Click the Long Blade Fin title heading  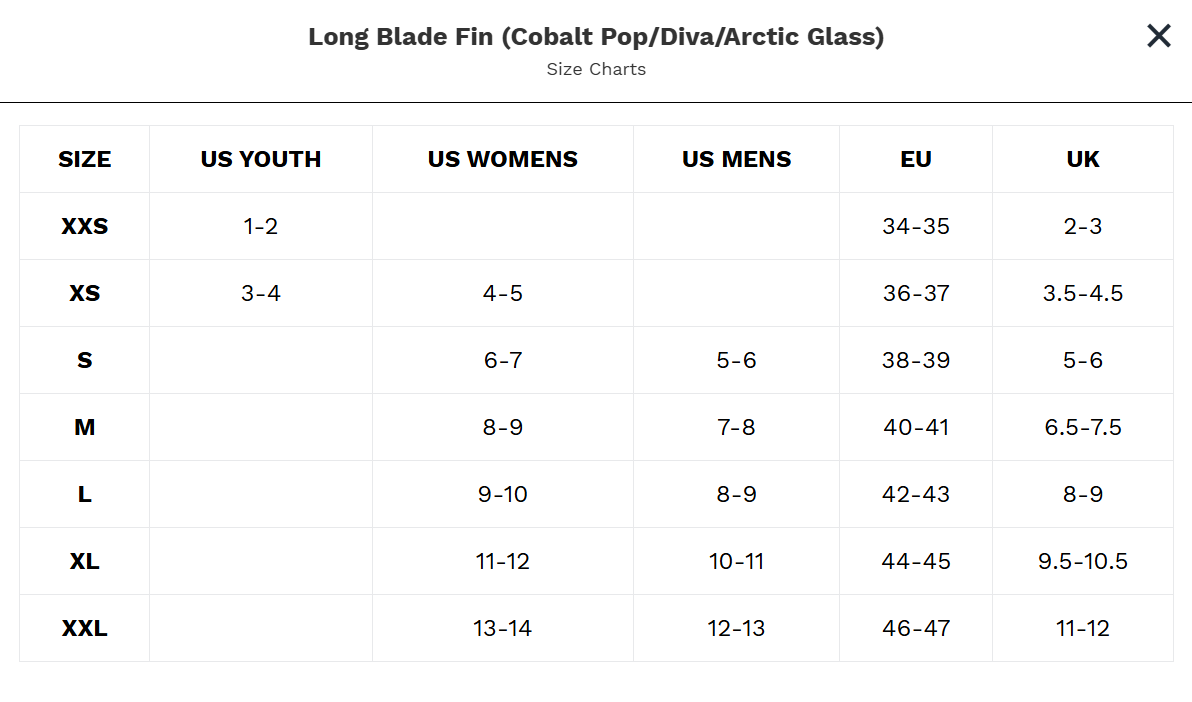[x=596, y=37]
